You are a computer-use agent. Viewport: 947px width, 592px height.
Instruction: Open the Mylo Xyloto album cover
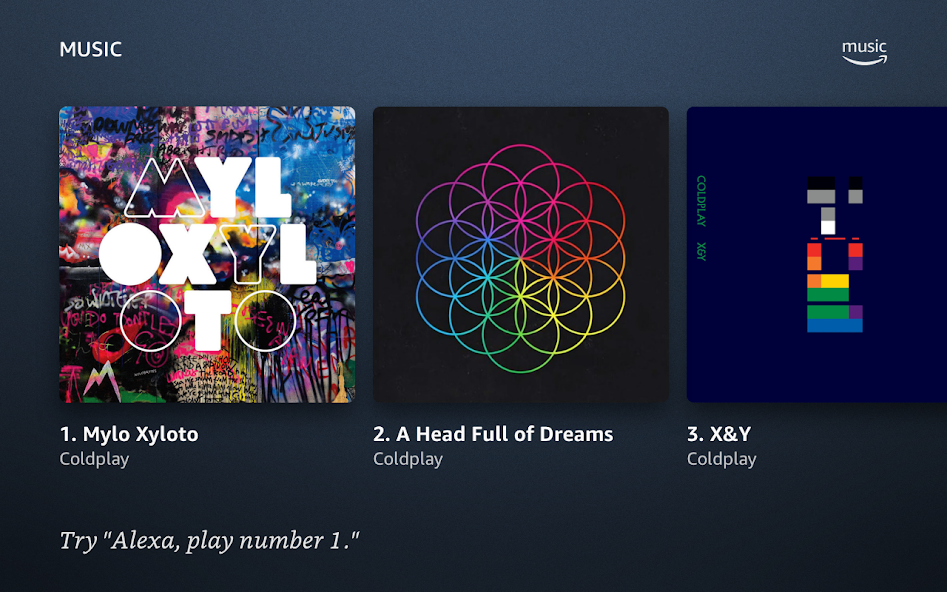click(207, 254)
